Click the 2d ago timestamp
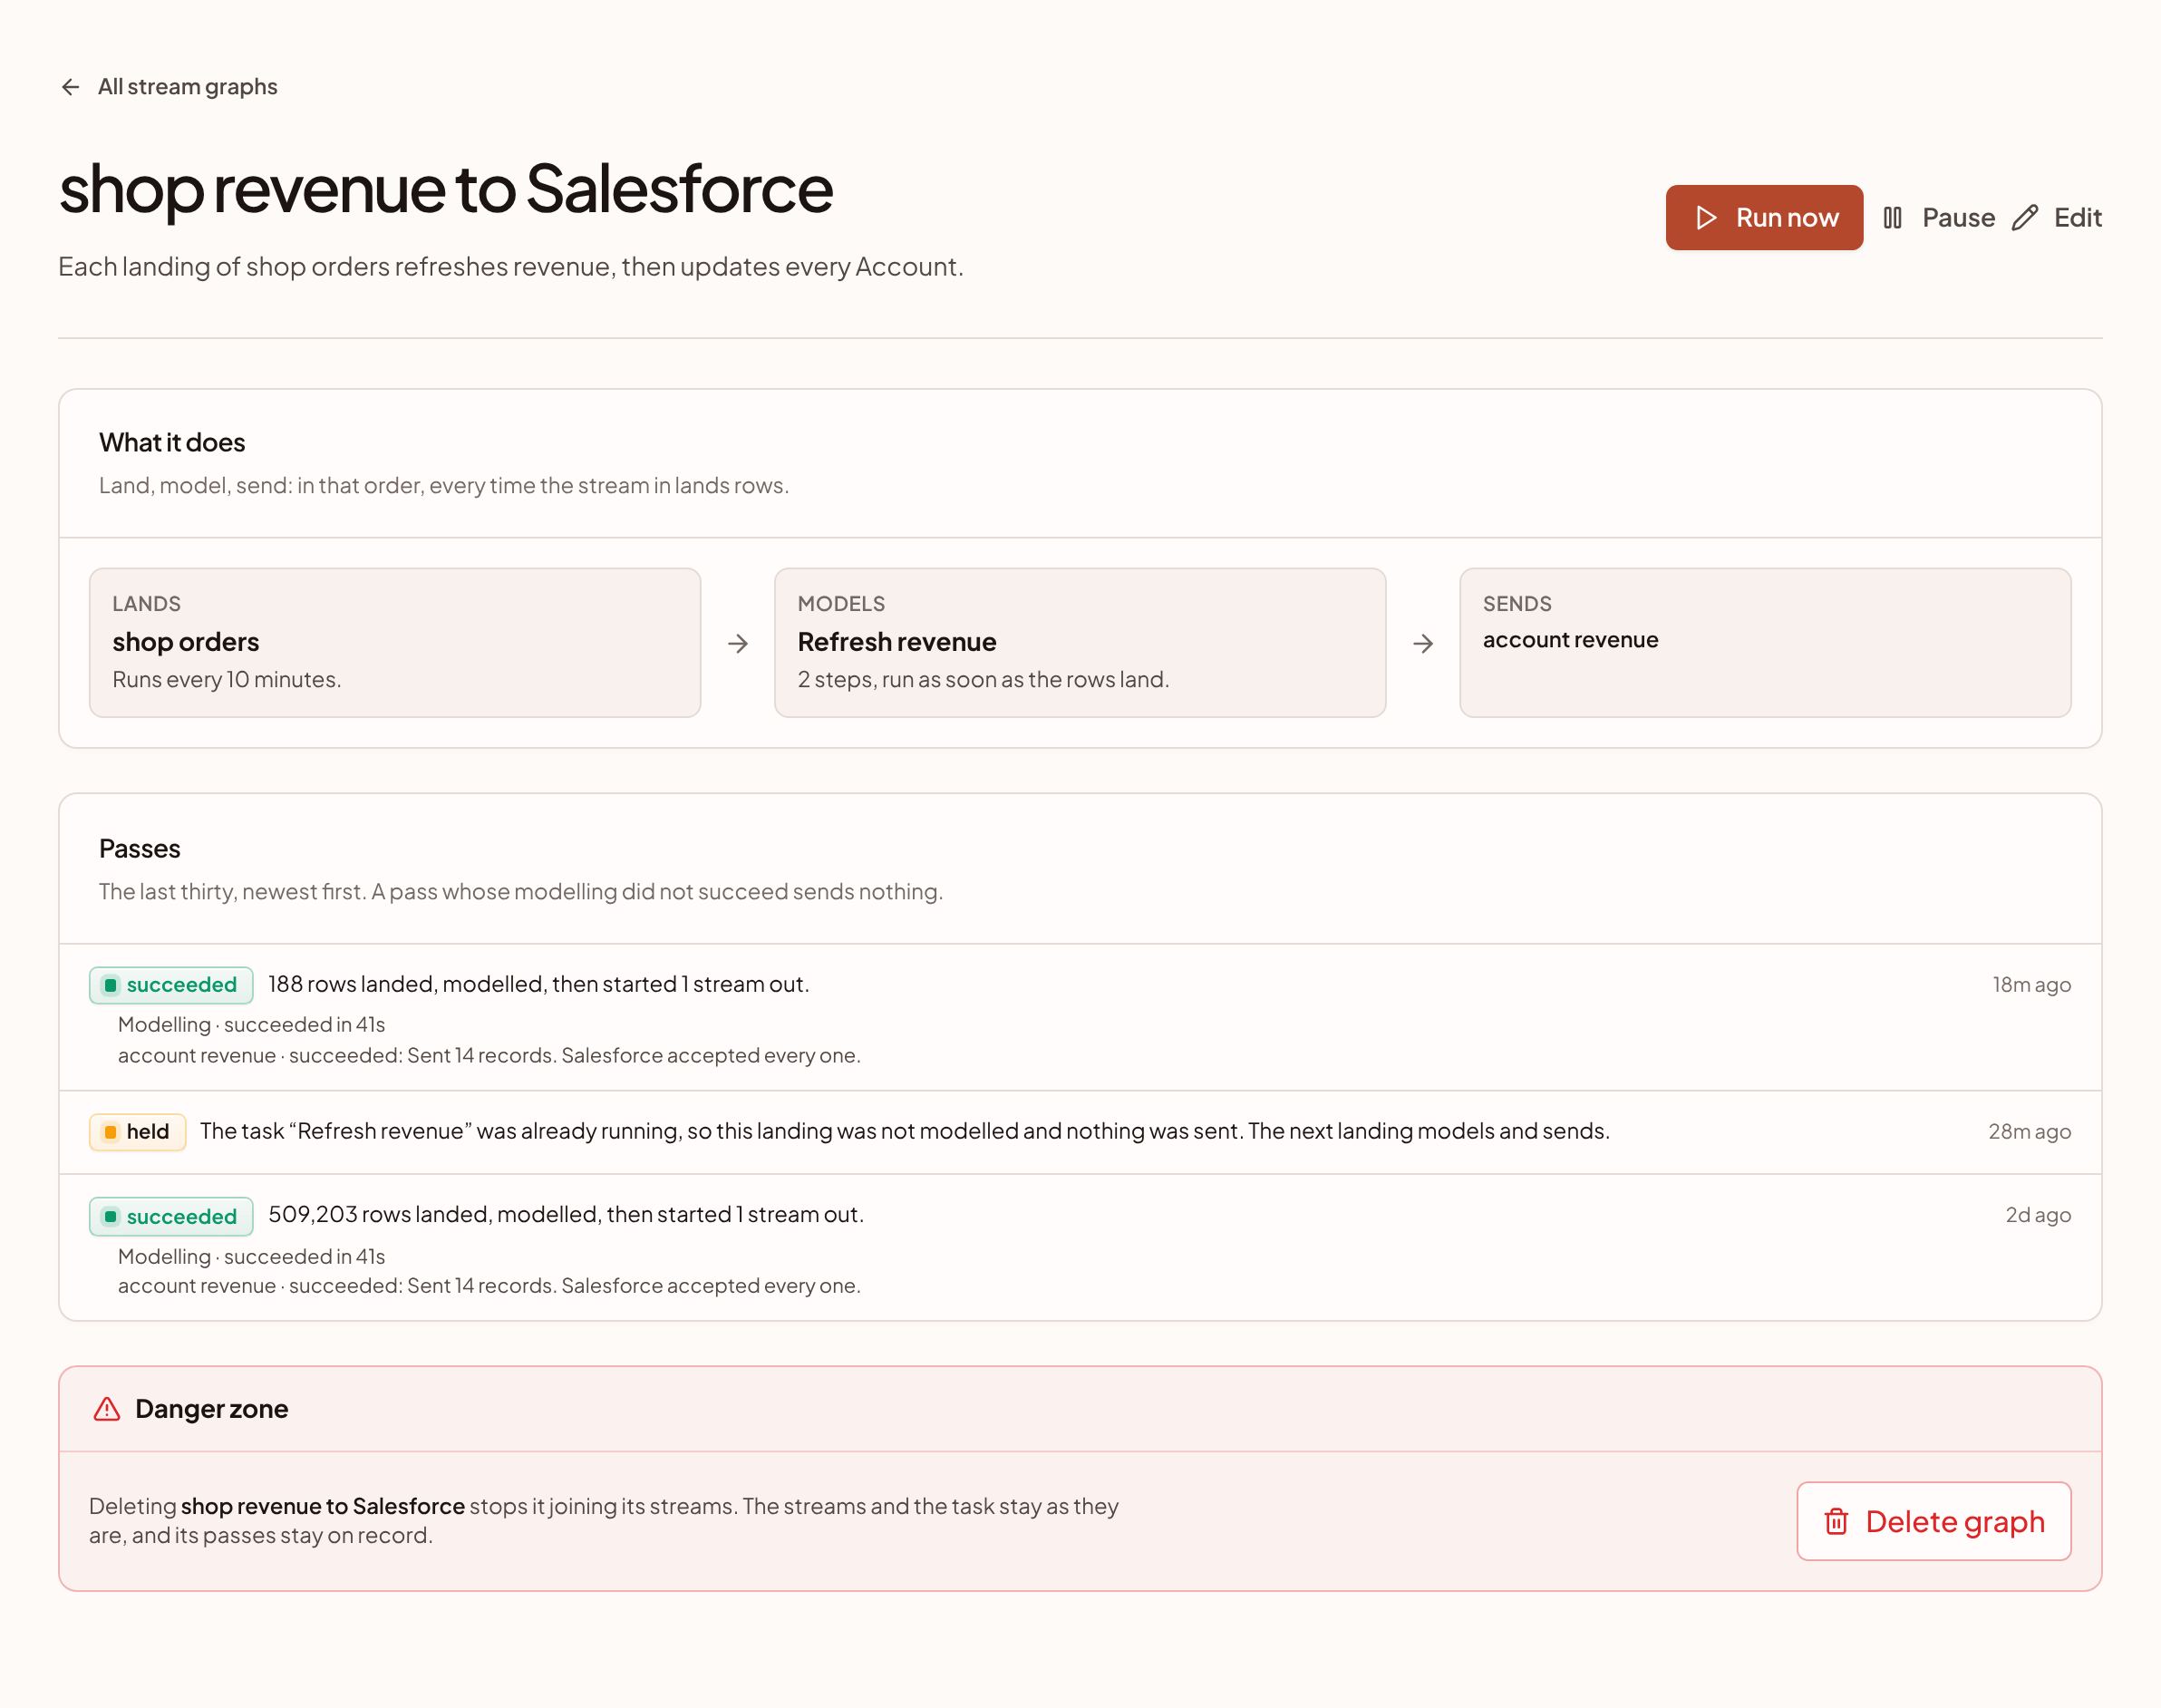Viewport: 2161px width, 1708px height. (x=2038, y=1215)
